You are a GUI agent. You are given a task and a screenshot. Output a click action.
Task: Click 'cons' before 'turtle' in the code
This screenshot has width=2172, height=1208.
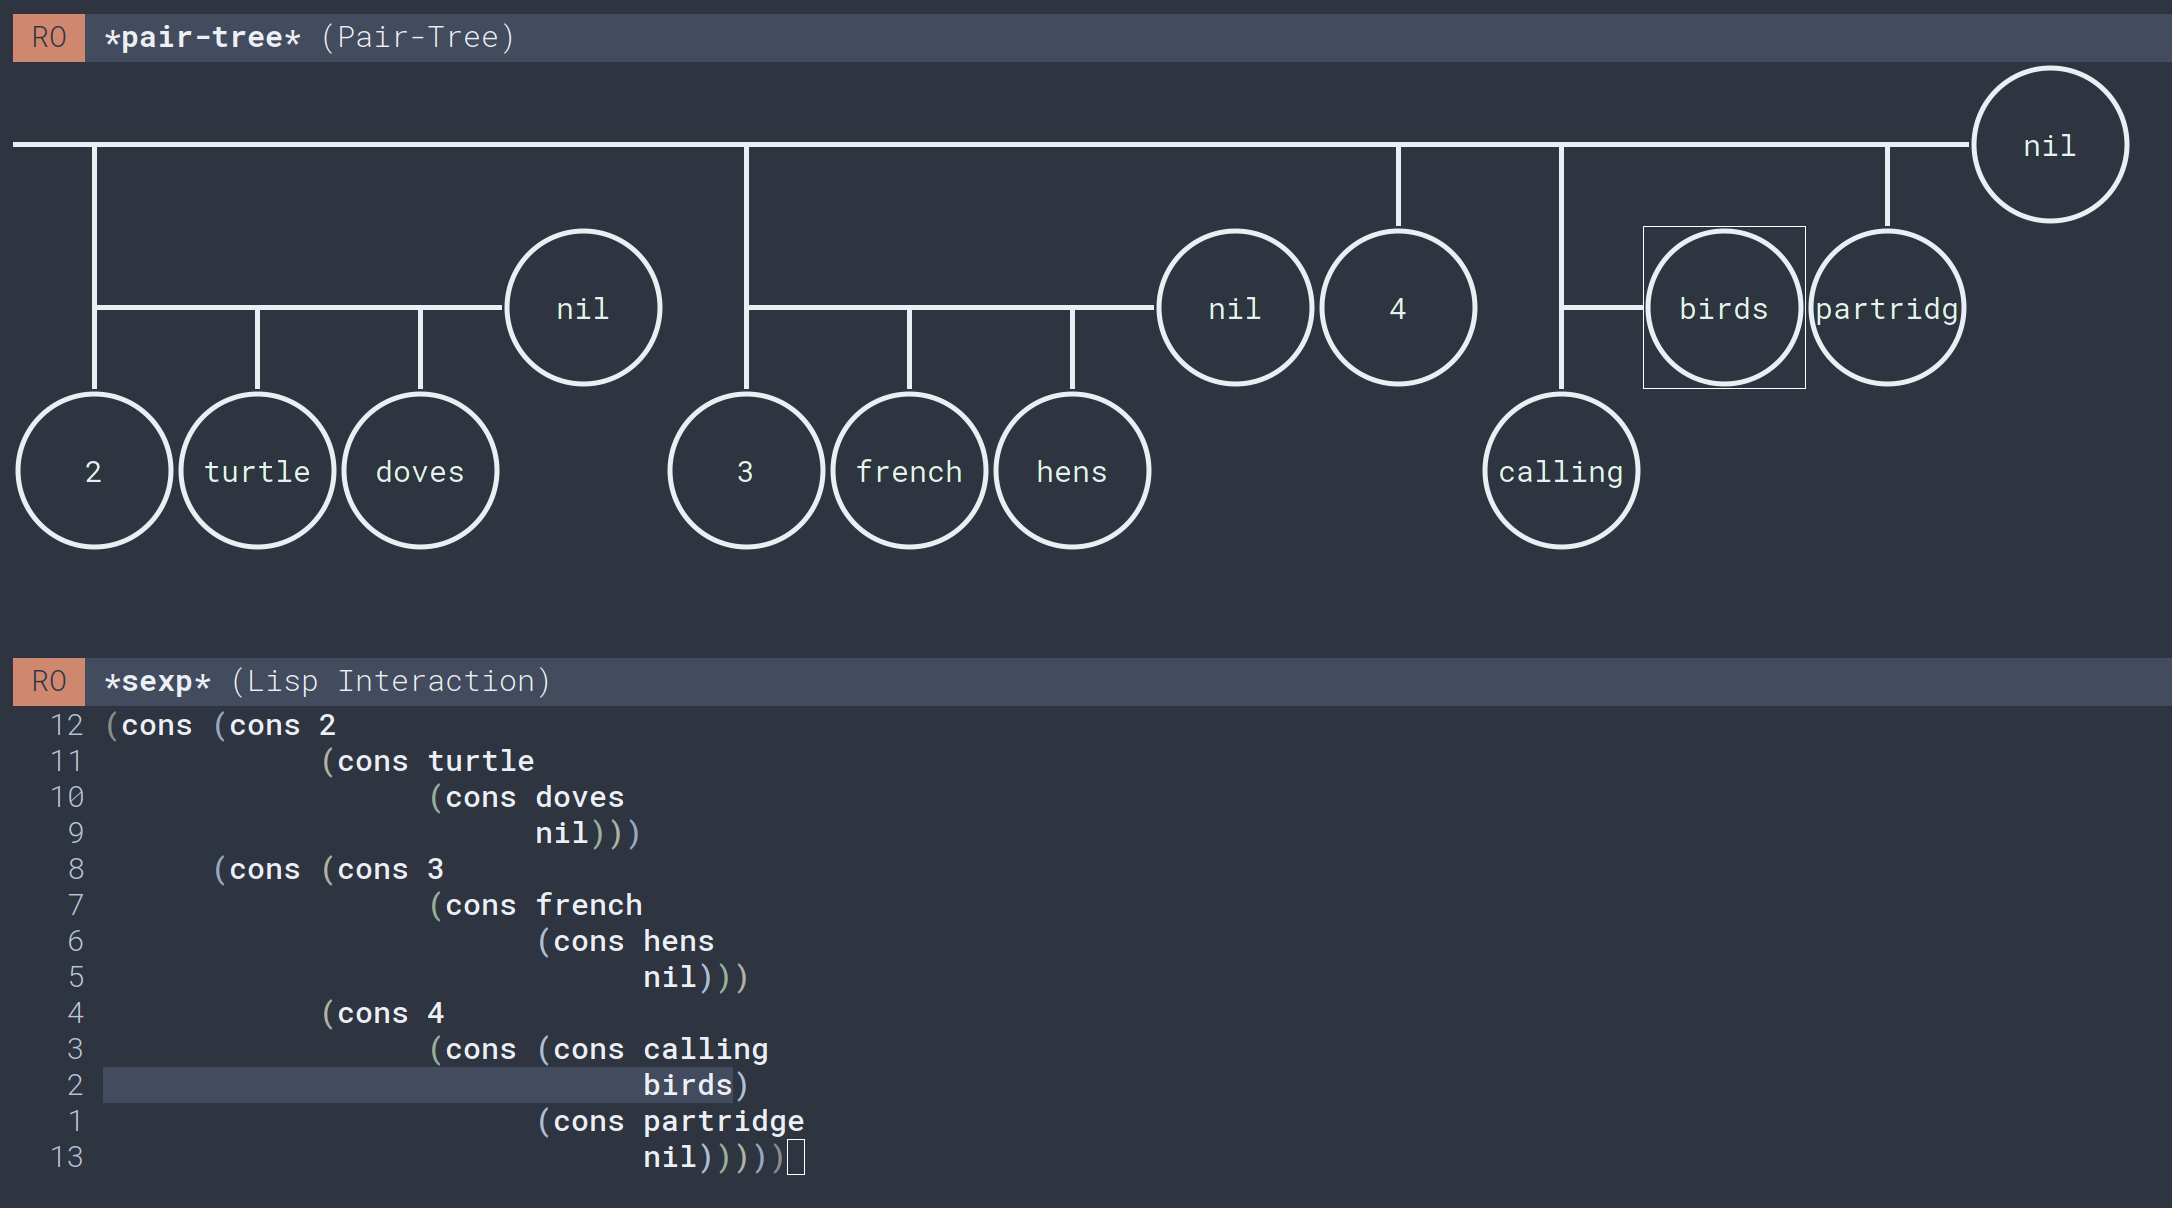(x=373, y=761)
